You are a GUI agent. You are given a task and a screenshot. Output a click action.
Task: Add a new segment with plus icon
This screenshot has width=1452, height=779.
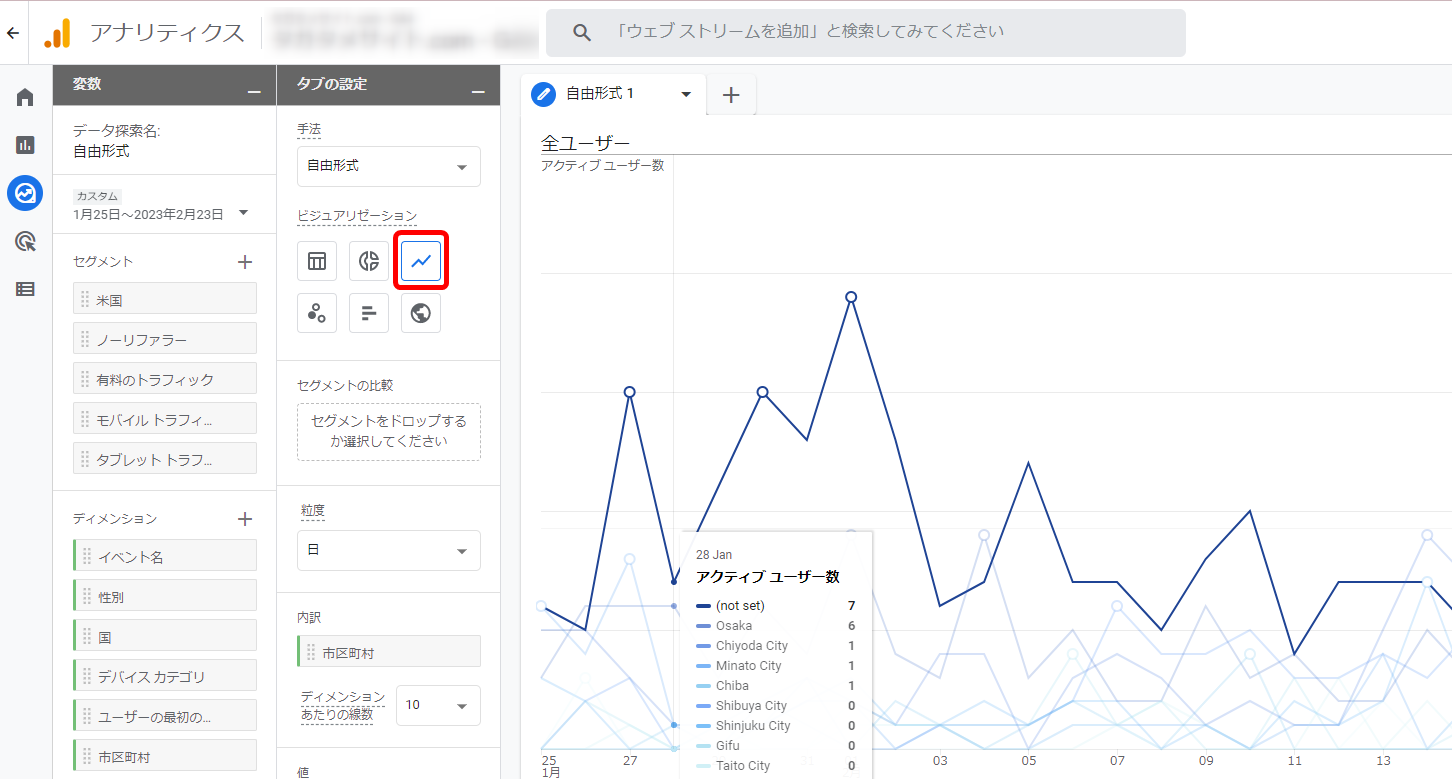click(245, 262)
